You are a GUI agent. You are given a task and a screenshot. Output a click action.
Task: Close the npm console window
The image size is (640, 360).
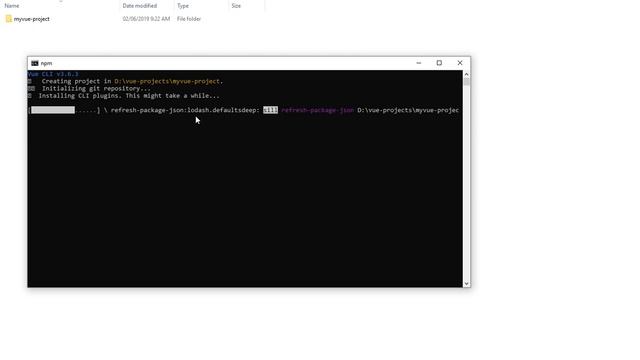tap(460, 63)
